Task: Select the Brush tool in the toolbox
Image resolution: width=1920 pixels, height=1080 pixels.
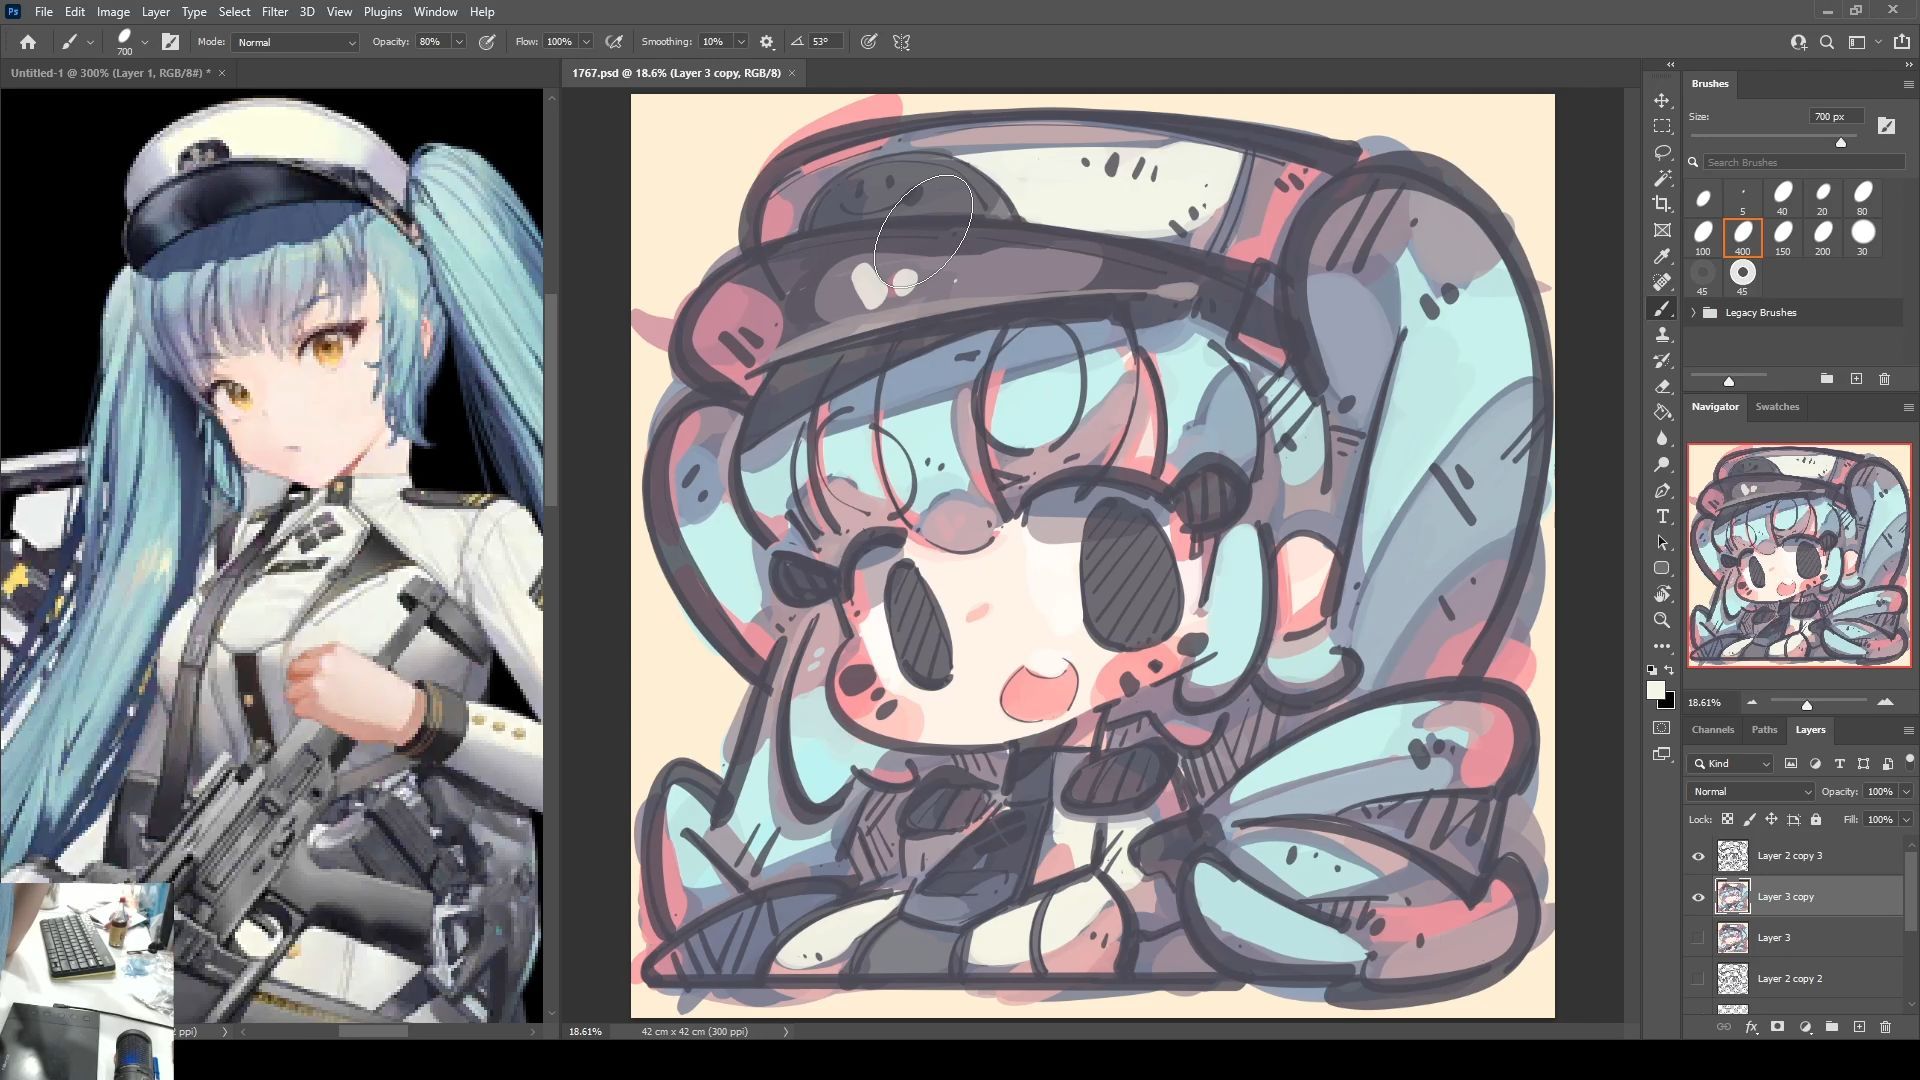Action: tap(1662, 309)
